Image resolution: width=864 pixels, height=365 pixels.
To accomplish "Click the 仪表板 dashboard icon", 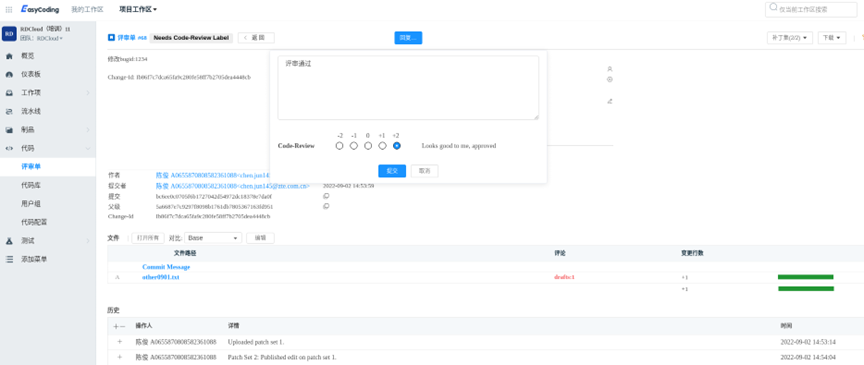I will (x=9, y=74).
